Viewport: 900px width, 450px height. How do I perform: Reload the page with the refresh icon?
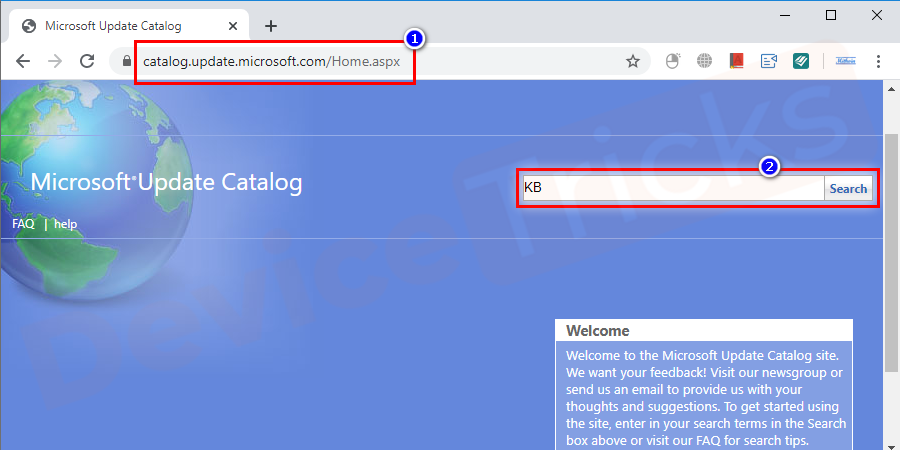(87, 61)
